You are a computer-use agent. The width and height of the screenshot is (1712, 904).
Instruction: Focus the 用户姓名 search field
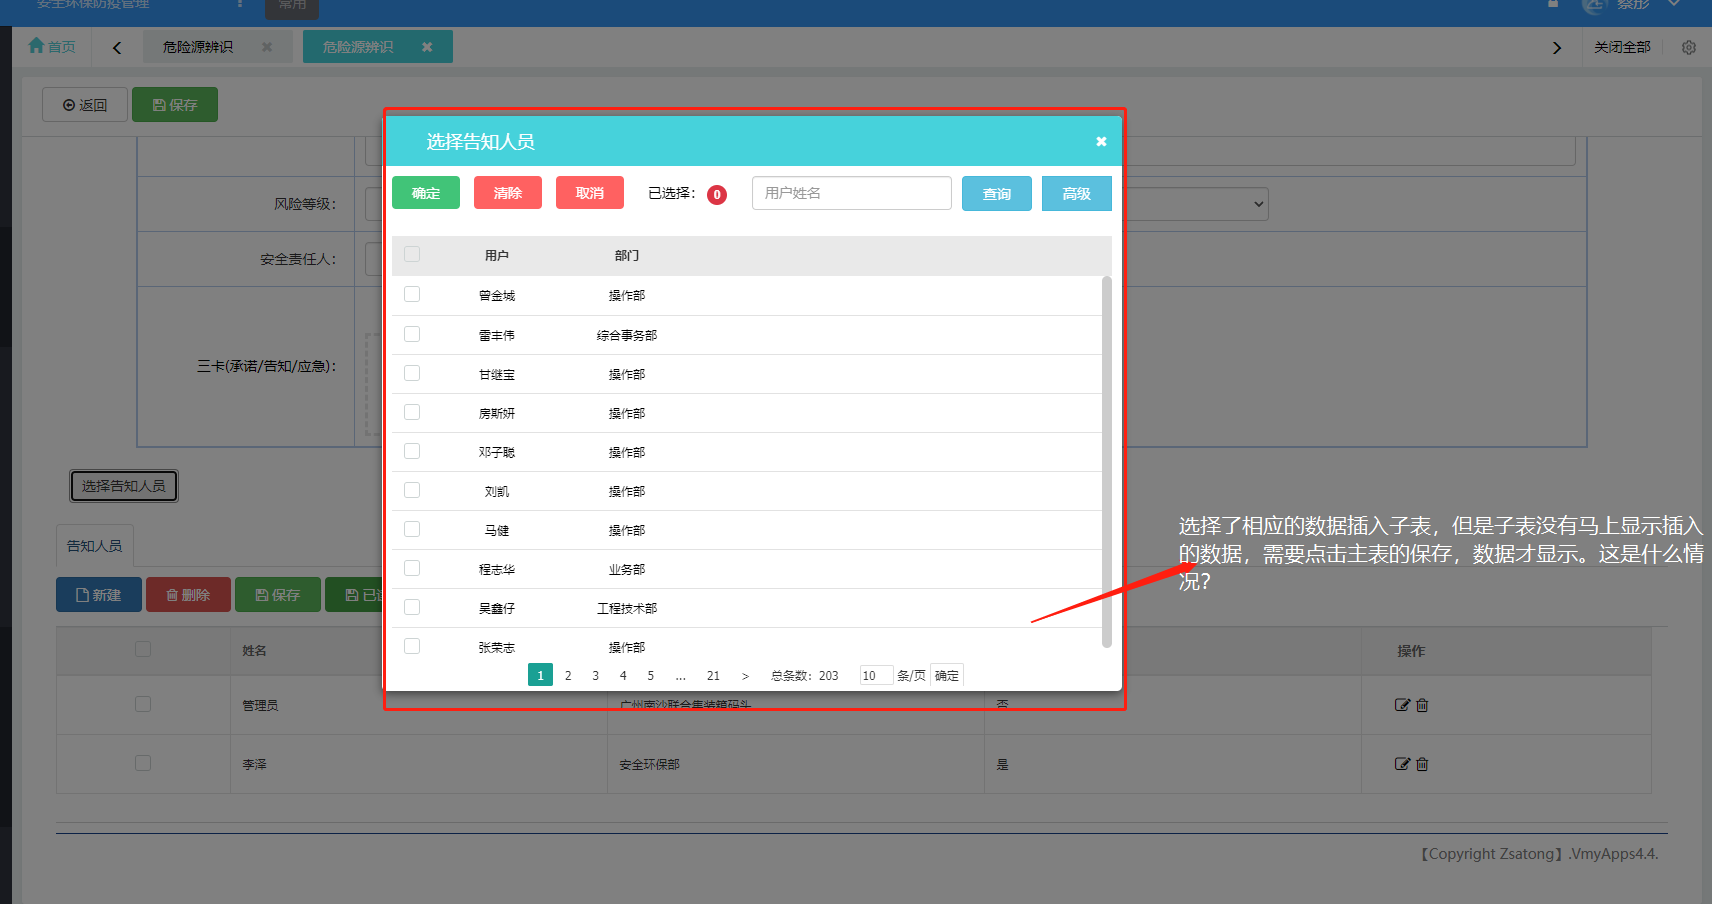(x=852, y=193)
